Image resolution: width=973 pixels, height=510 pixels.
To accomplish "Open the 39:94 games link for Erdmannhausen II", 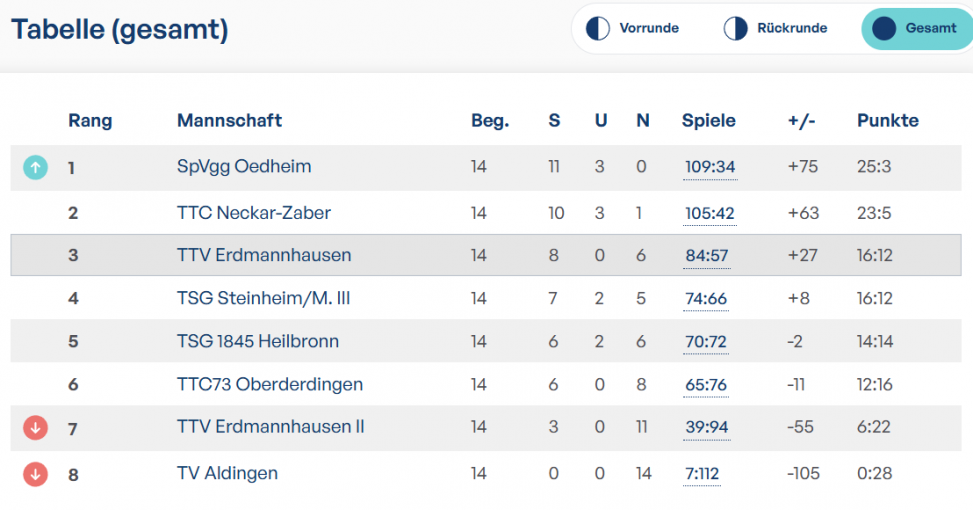I will coord(707,427).
